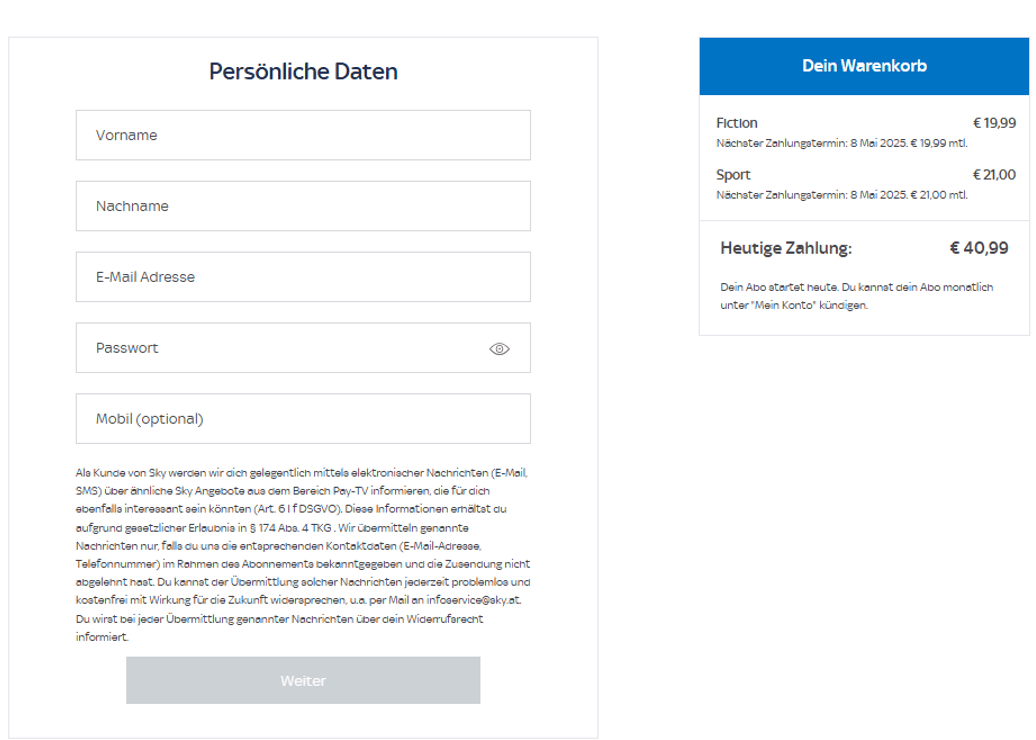Screen dimensions: 1036x740
Task: Show the password using the eye icon
Action: click(499, 349)
